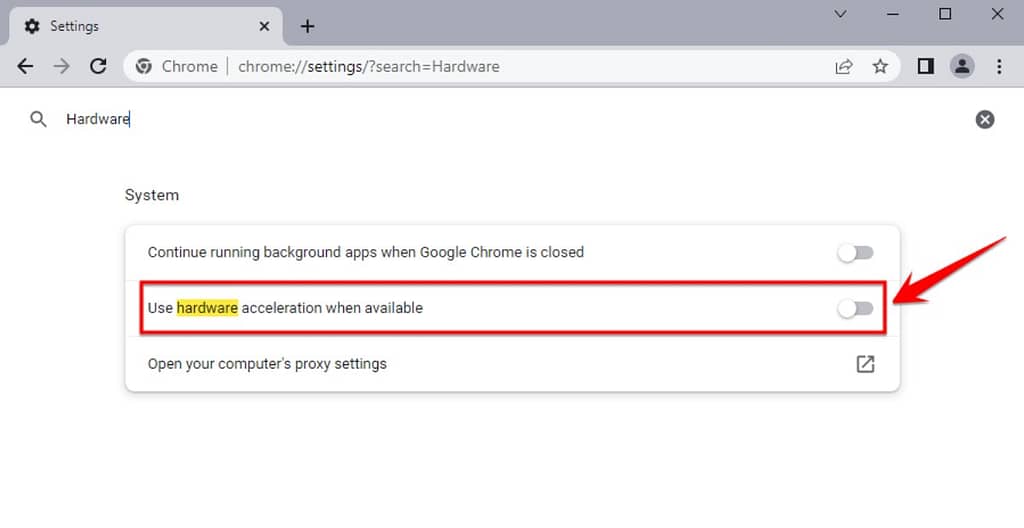Bookmark this page with the star icon
This screenshot has height=528, width=1024.
click(x=880, y=66)
